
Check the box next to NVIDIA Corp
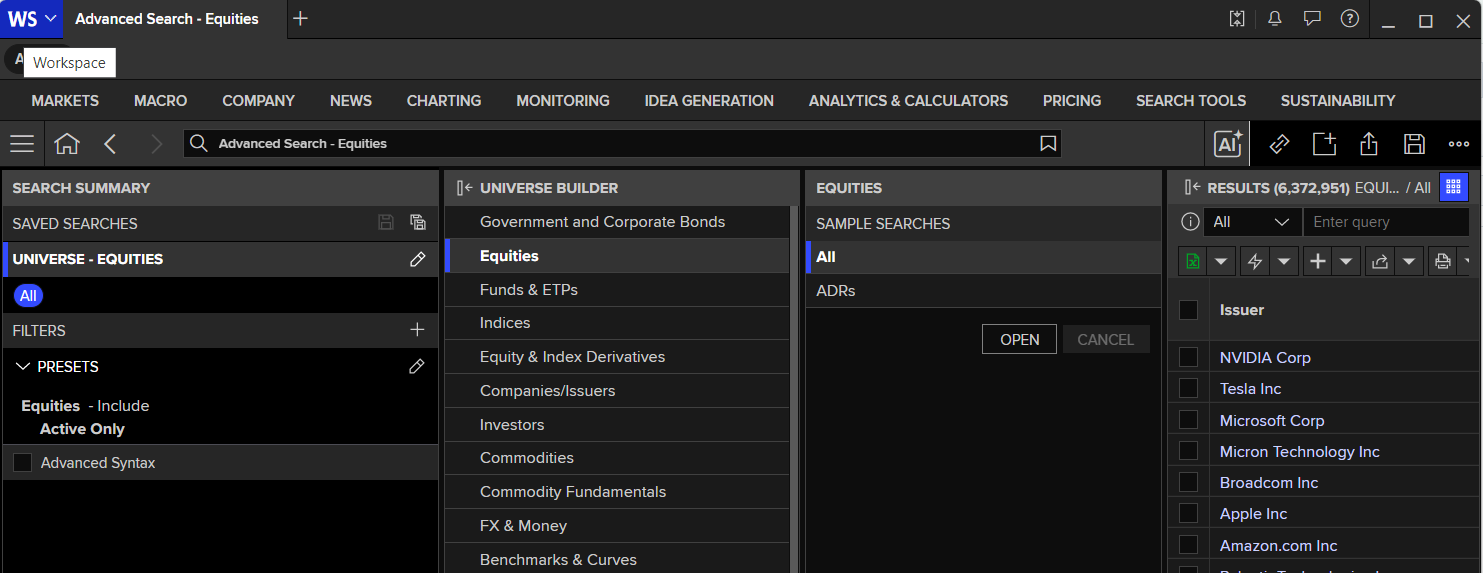(1188, 357)
